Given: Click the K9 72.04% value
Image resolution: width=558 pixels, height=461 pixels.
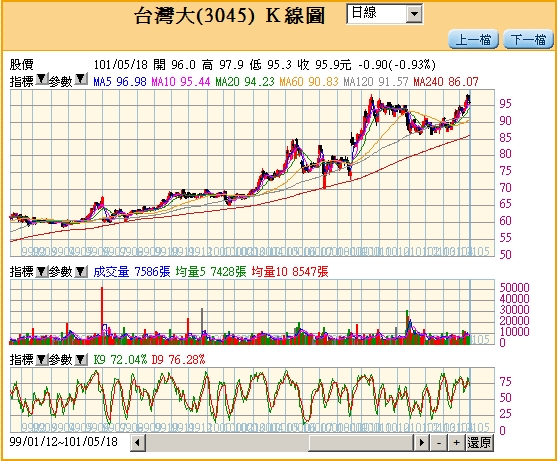Looking at the screenshot, I should (x=120, y=360).
